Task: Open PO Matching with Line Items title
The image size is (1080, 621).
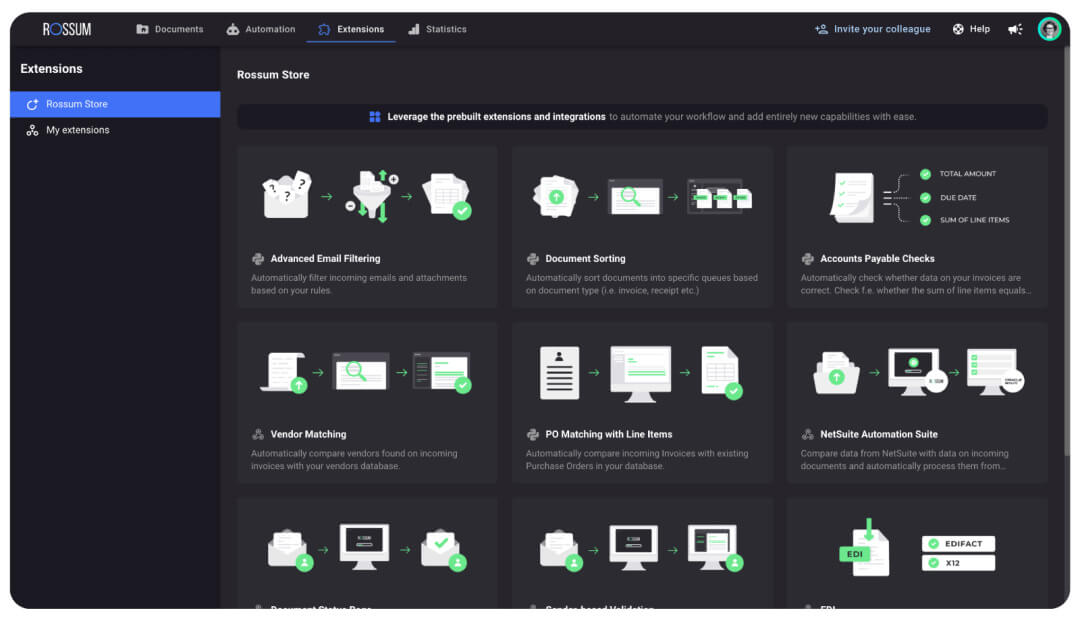Action: point(608,434)
